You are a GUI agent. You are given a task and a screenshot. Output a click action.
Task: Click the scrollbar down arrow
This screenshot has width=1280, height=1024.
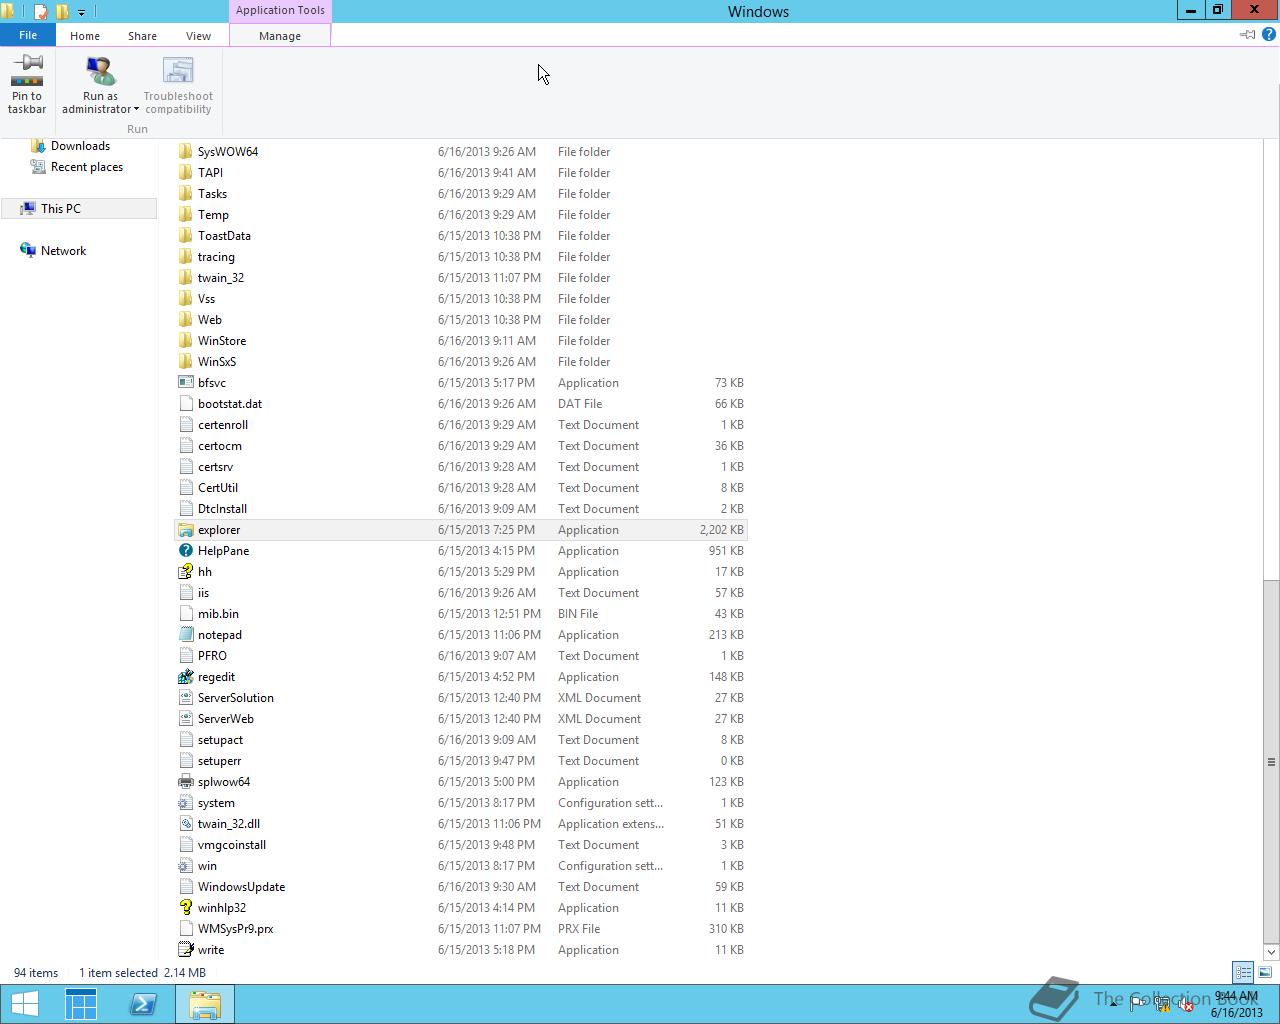[x=1271, y=951]
